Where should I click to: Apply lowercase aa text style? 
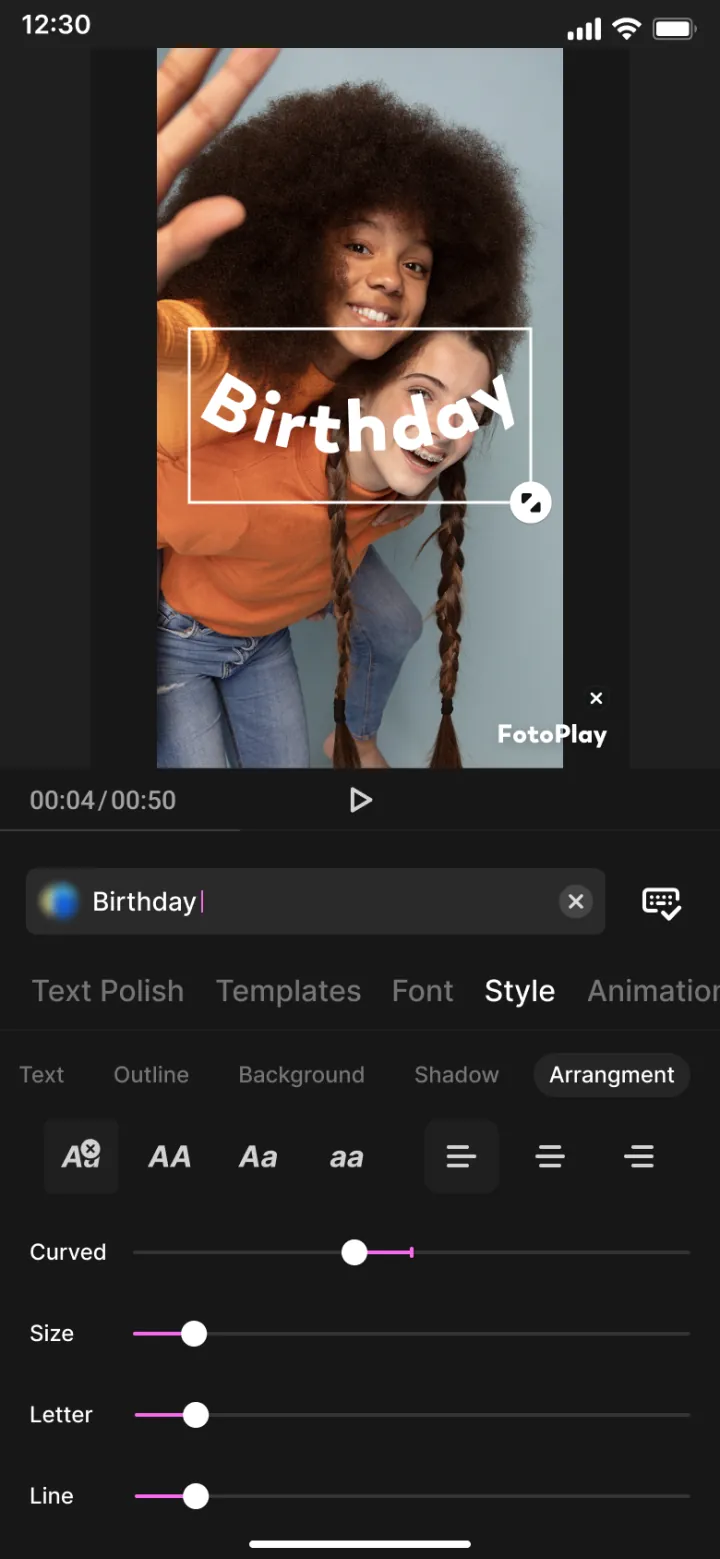[x=346, y=1158]
